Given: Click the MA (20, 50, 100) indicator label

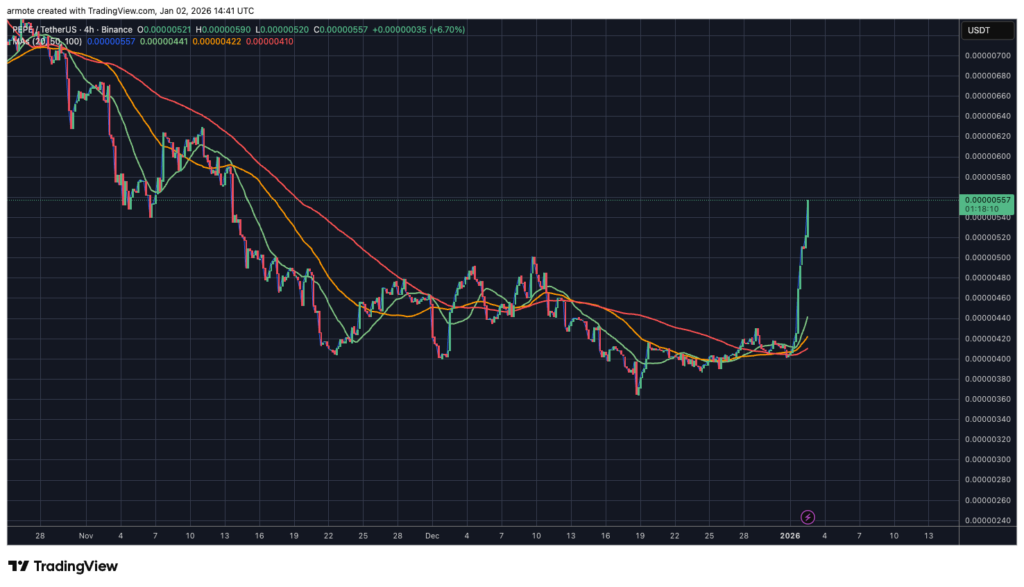Looking at the screenshot, I should pyautogui.click(x=45, y=41).
